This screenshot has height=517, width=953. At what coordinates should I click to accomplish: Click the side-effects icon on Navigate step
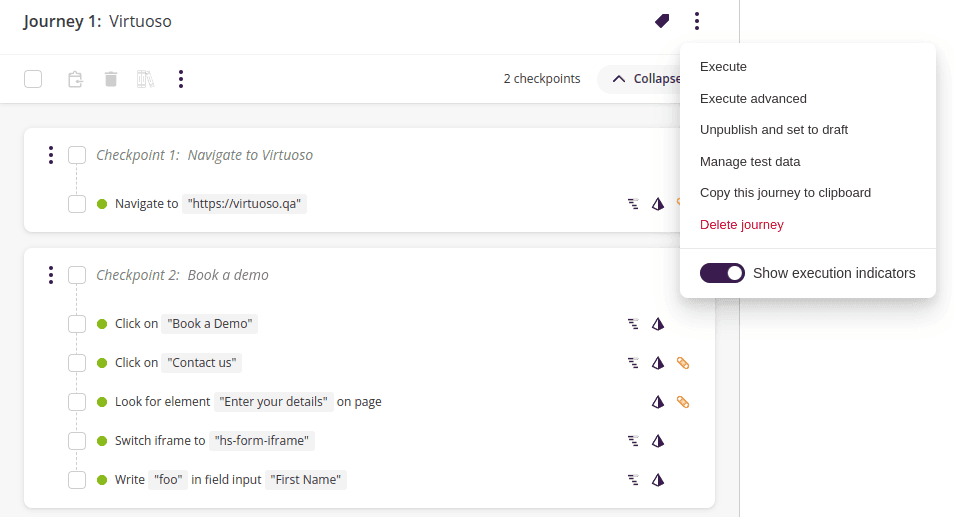pos(633,204)
